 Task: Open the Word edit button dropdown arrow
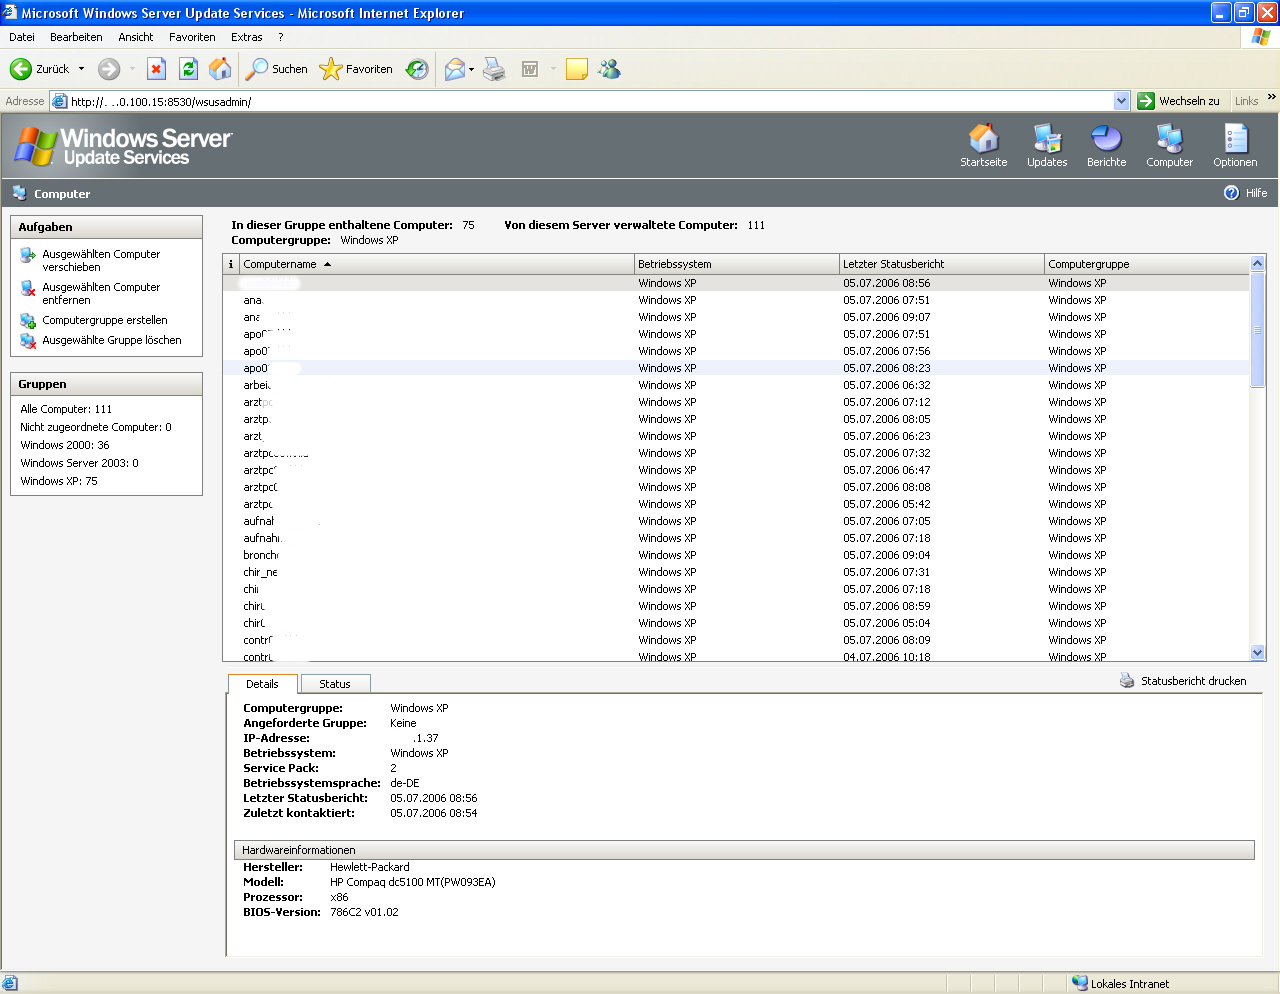point(553,69)
